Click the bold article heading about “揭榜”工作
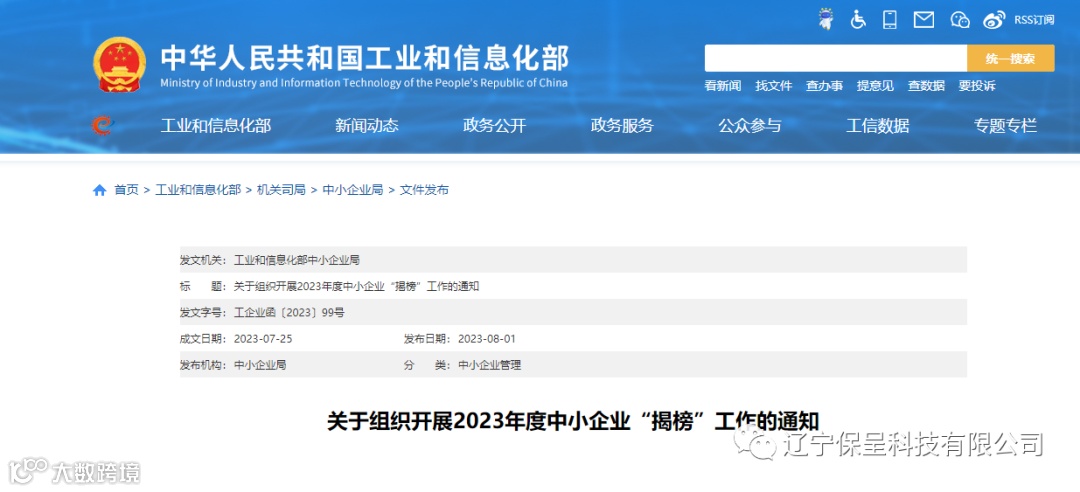Screen dimensions: 1080x492 pos(573,421)
